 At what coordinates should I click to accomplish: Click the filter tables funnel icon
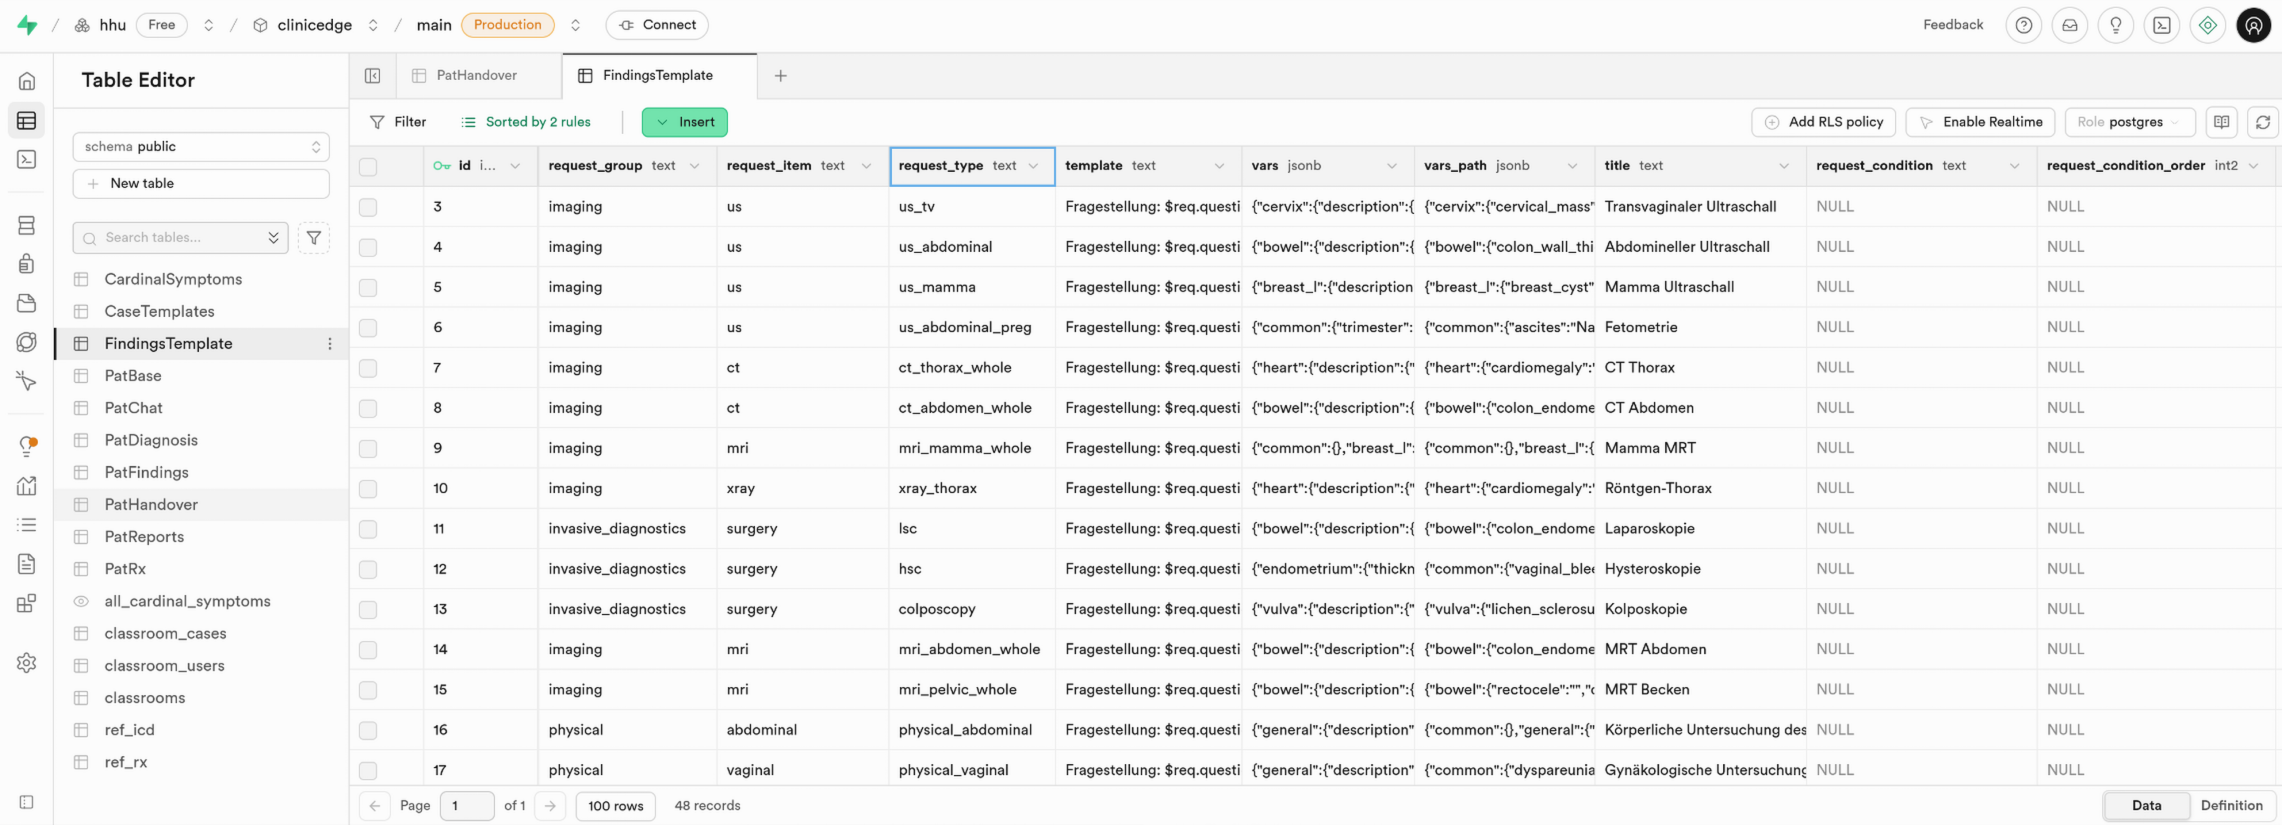[314, 238]
